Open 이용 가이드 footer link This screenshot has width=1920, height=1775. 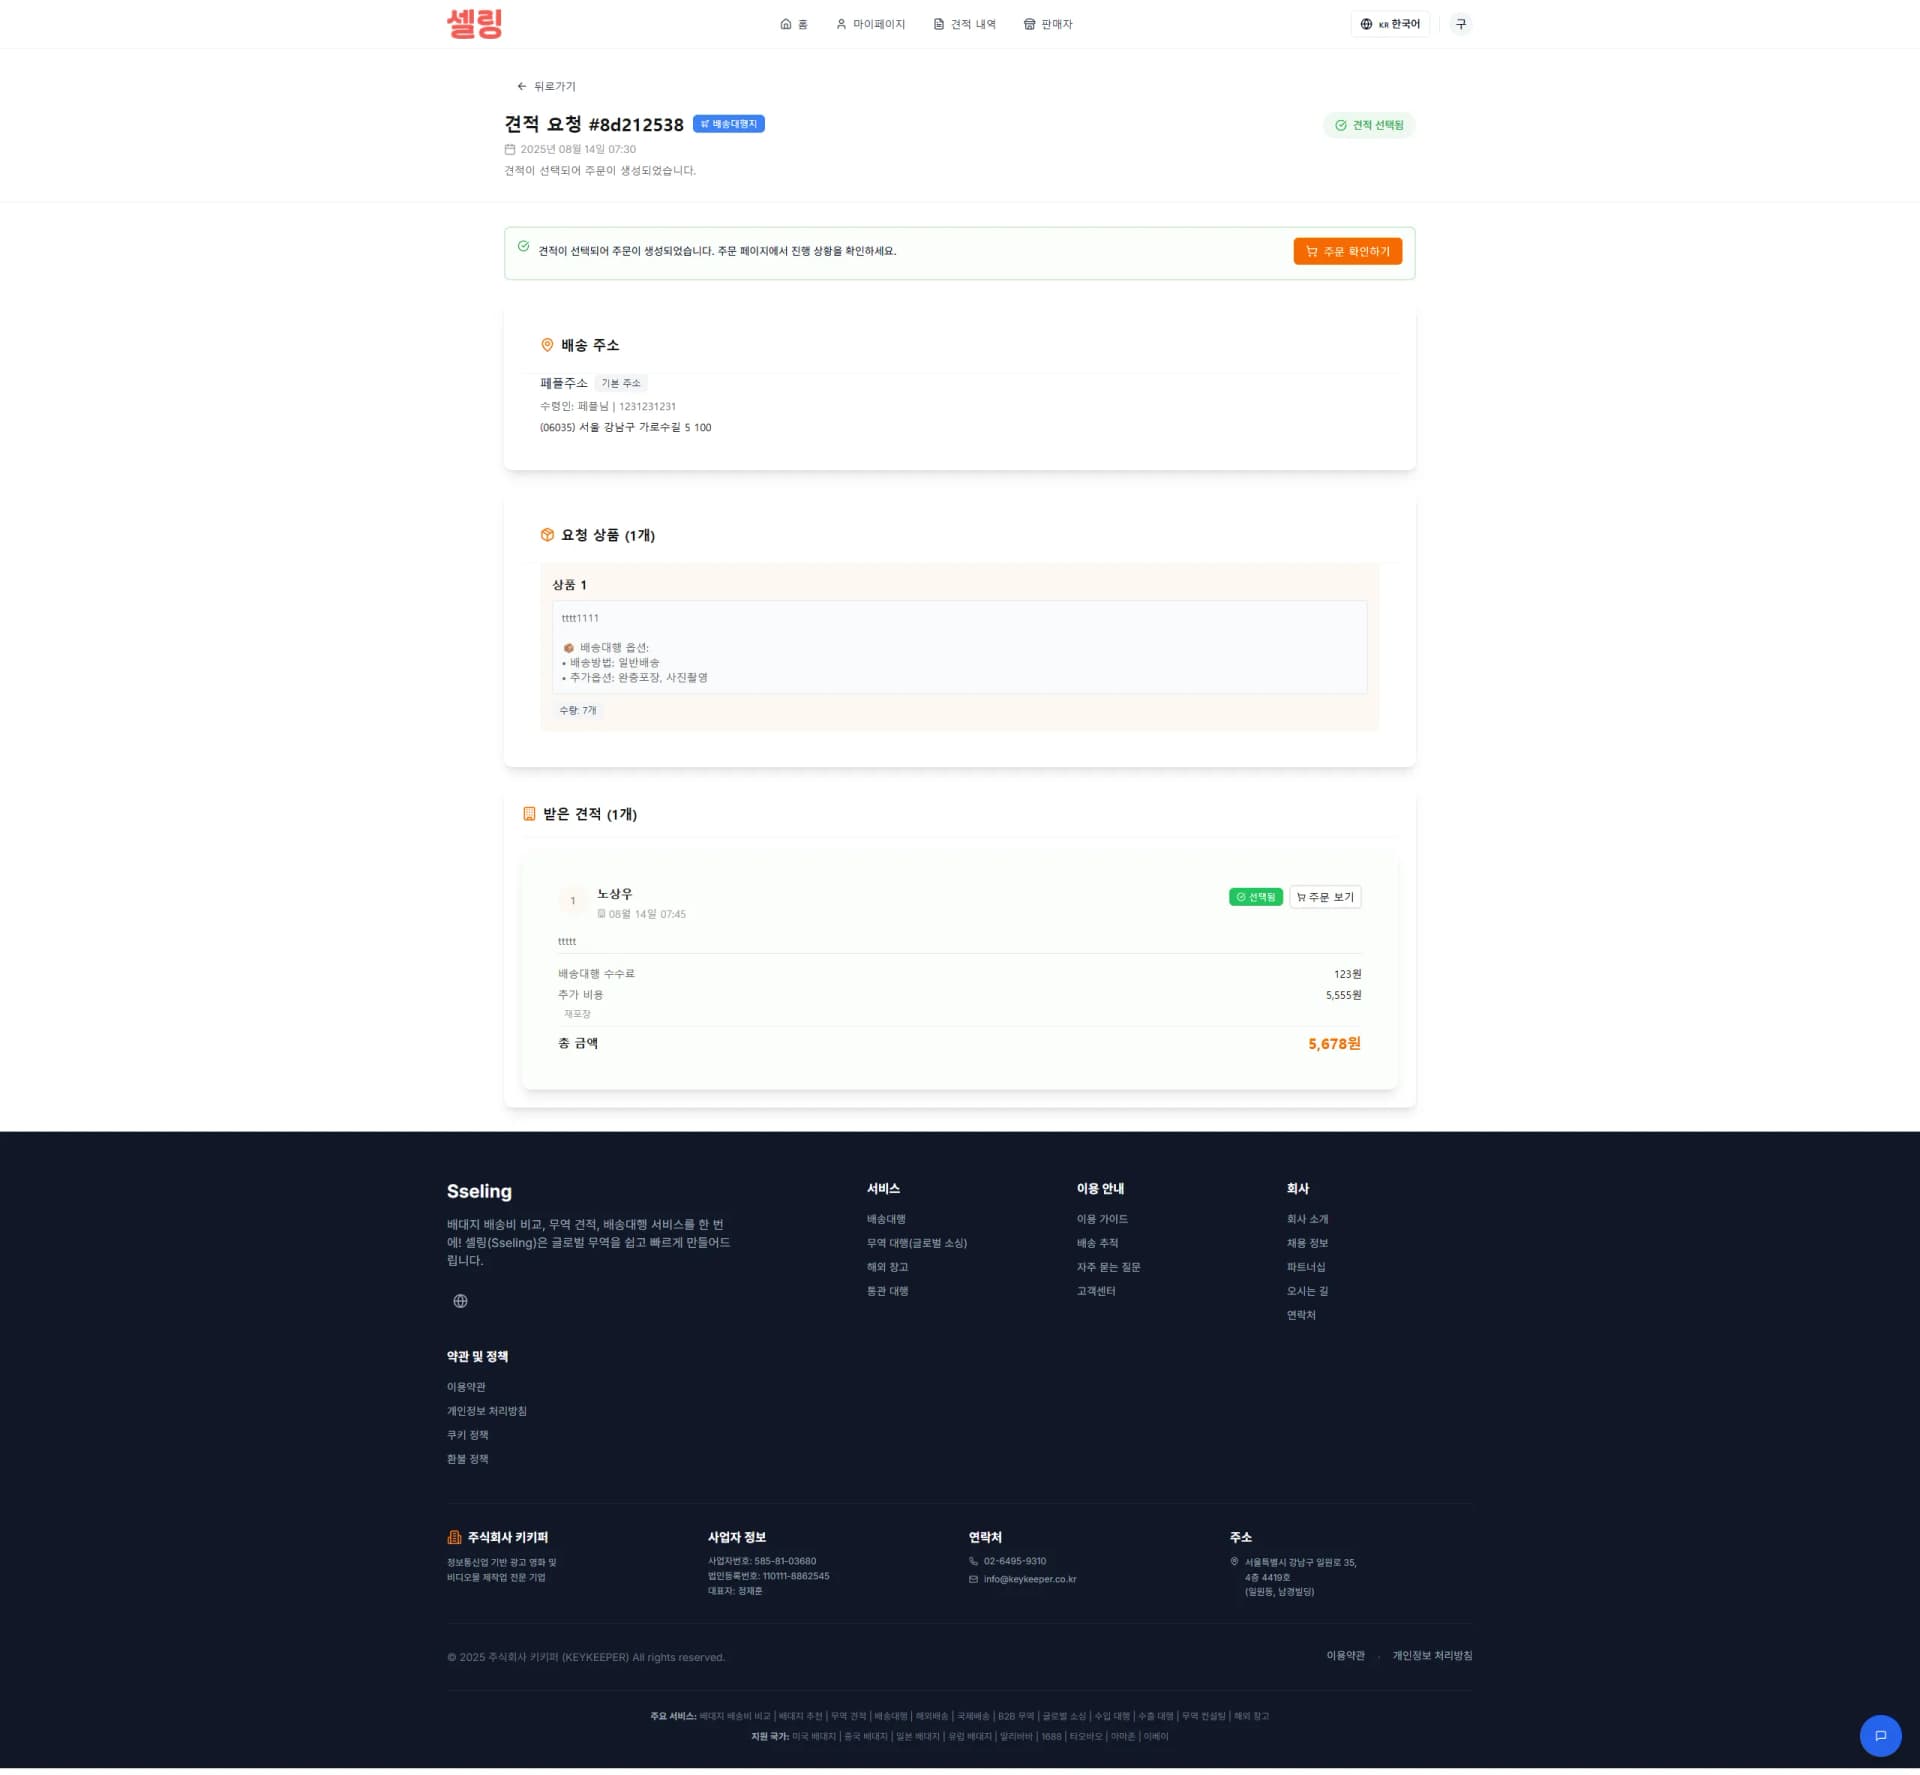1102,1219
